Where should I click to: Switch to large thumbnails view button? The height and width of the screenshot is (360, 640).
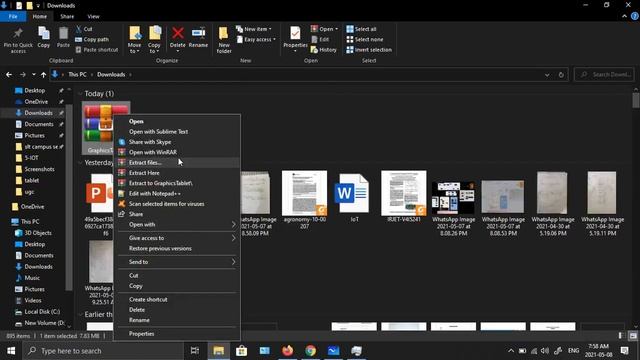tap(633, 336)
